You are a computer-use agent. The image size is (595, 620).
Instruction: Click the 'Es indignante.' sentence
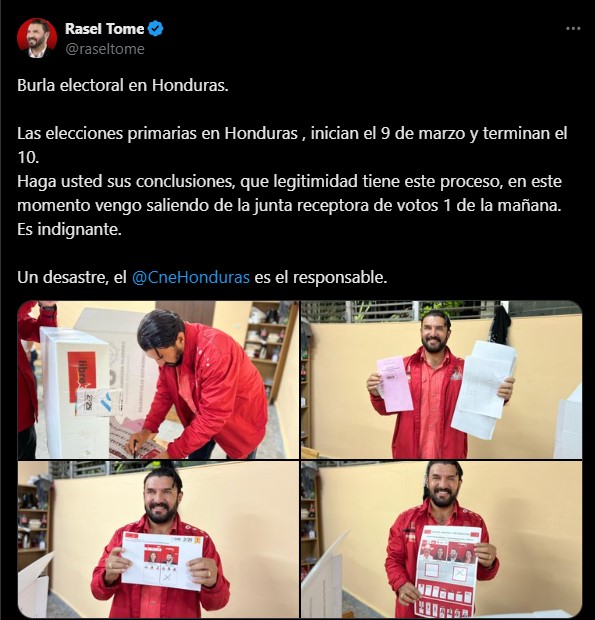(x=69, y=229)
